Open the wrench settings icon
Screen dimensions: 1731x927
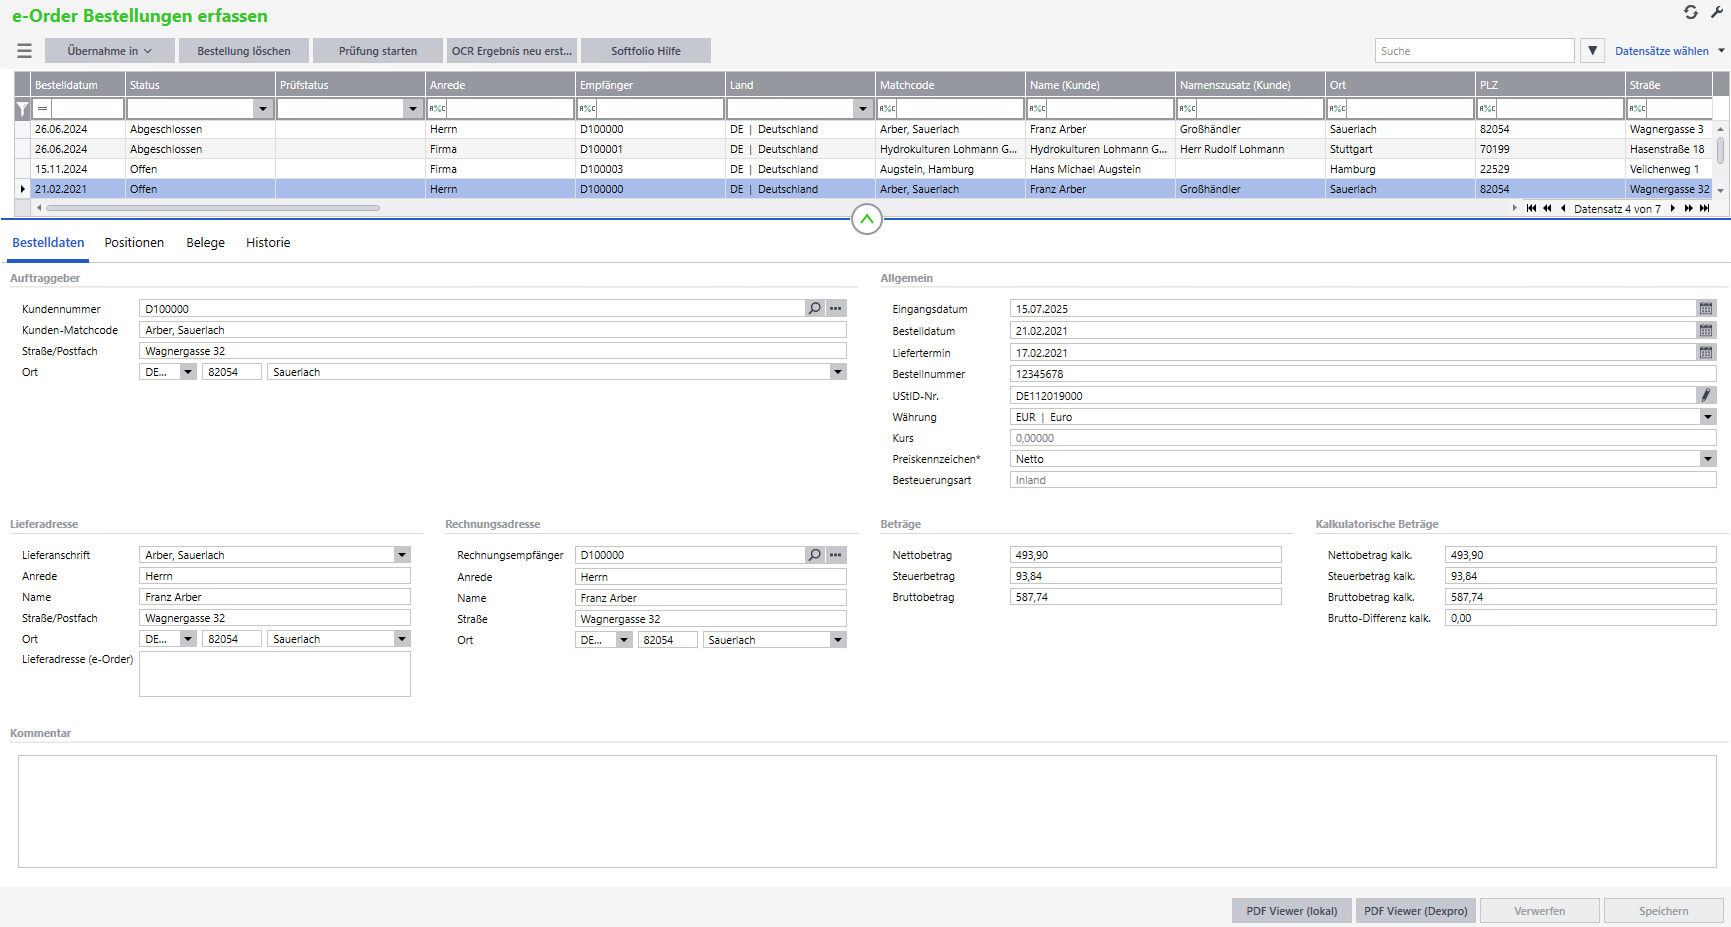[1717, 12]
